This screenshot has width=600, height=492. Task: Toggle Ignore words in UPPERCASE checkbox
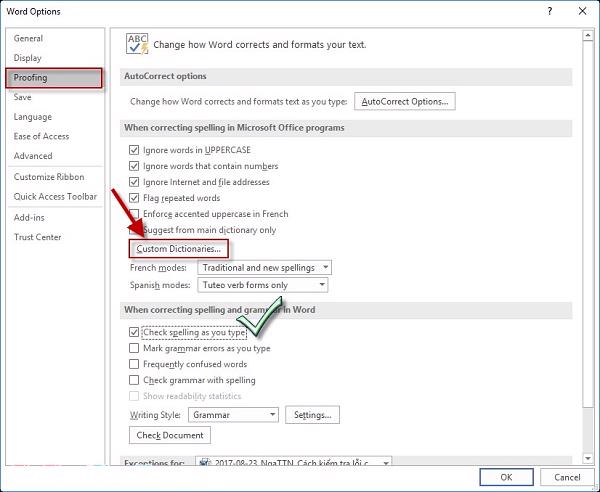click(135, 150)
